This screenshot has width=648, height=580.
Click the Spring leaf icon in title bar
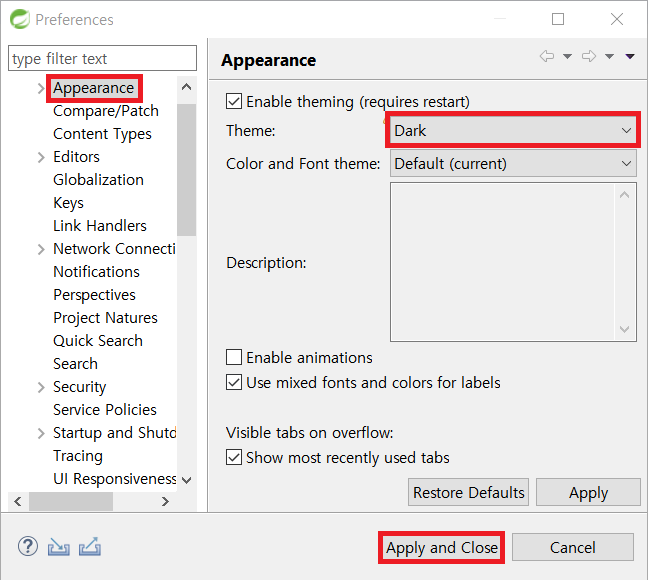point(20,19)
